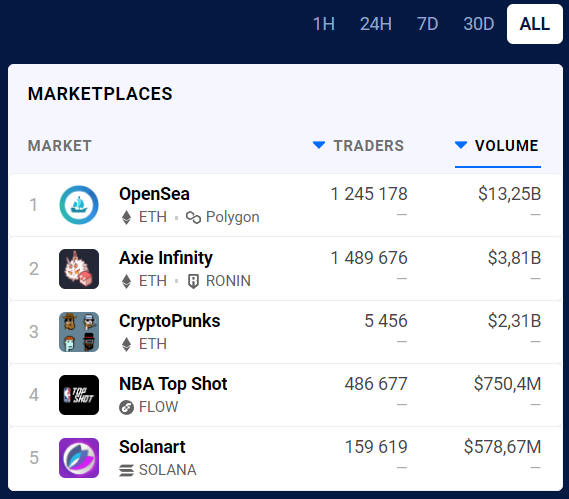Switch to the 7D time range
Screen dimensions: 569x499
coord(427,24)
